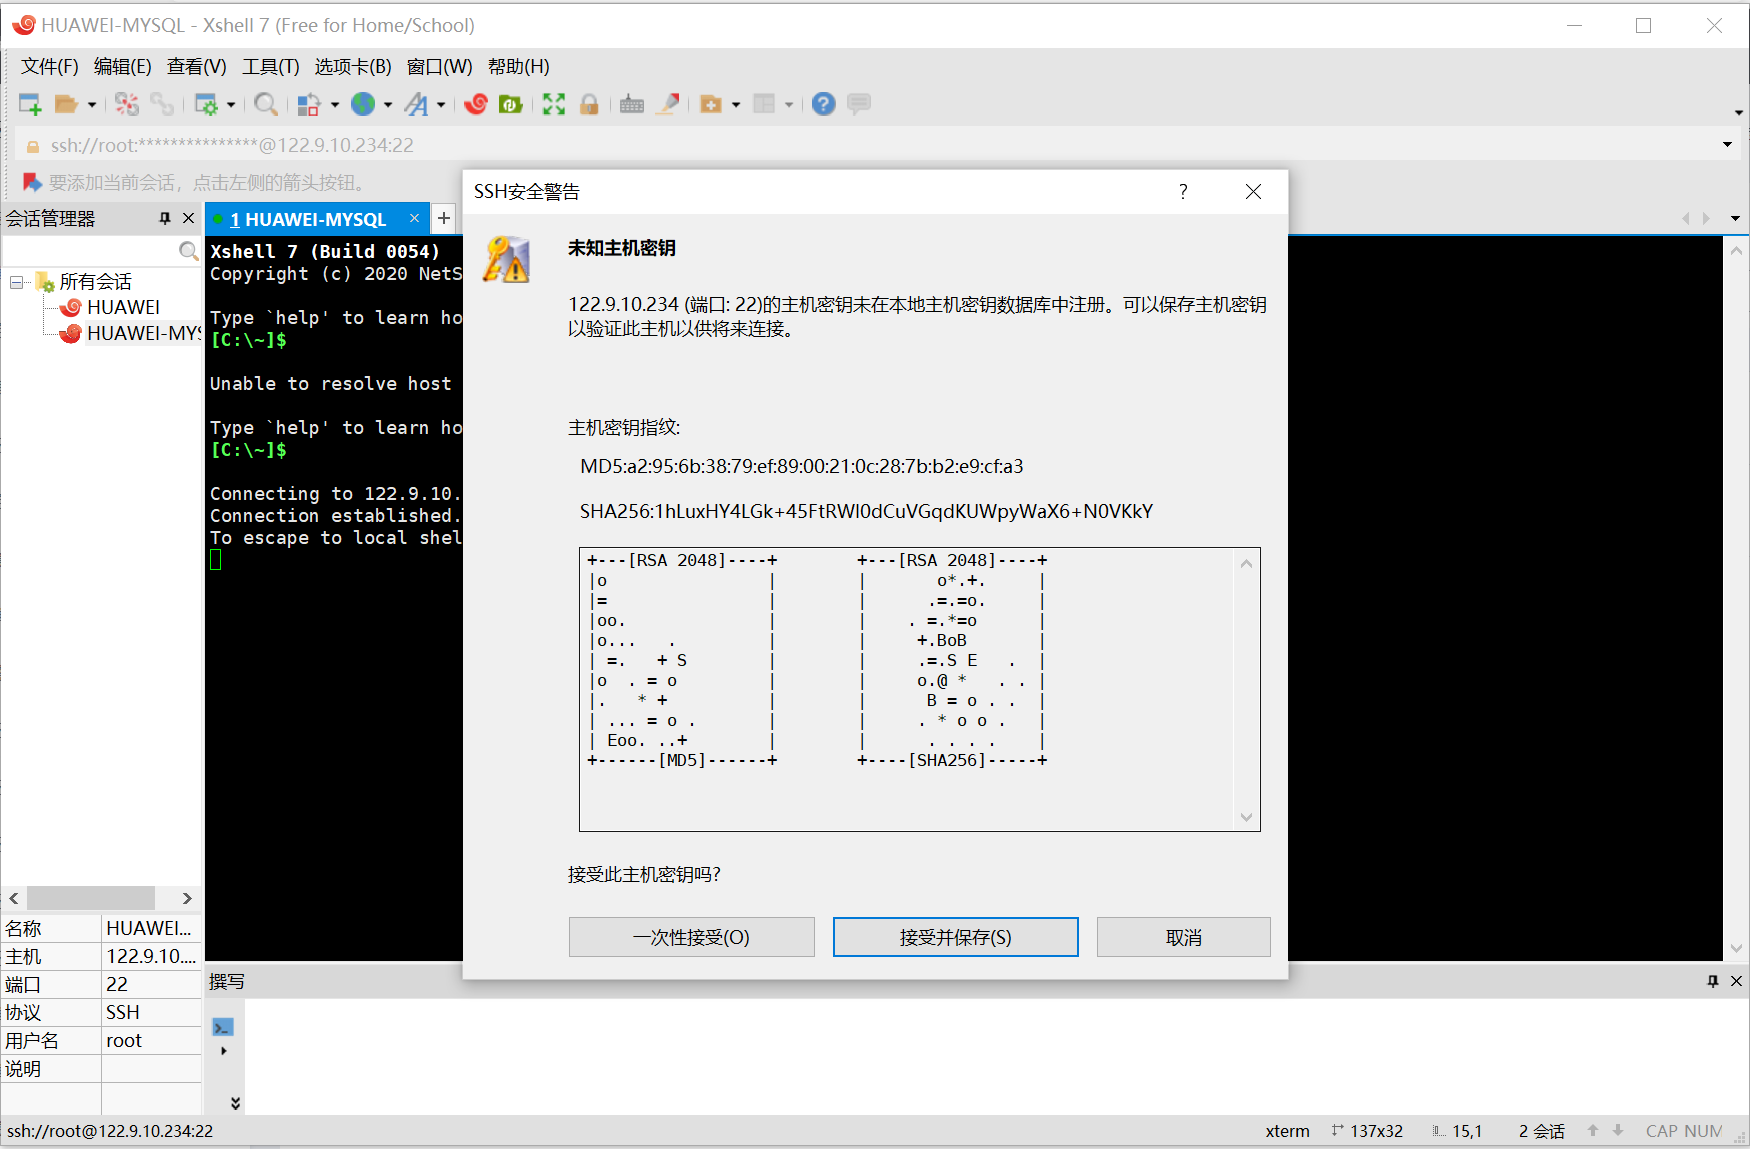
Task: Add a new tab with the plus button
Action: tap(444, 218)
